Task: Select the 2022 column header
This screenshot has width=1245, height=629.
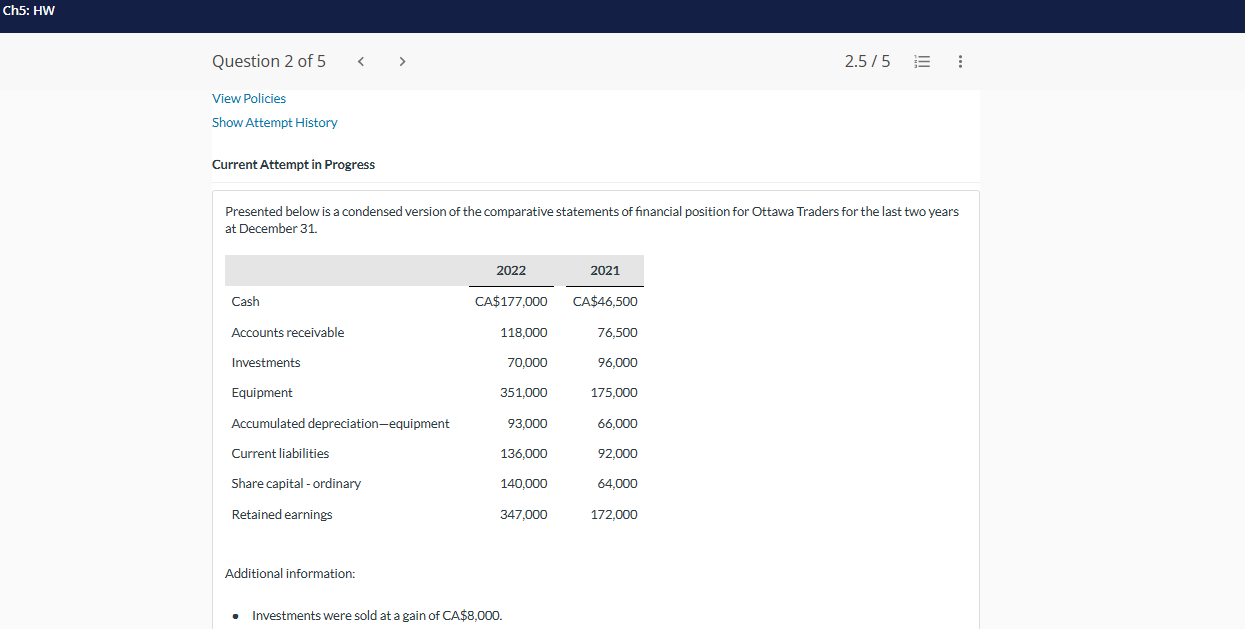Action: point(511,270)
